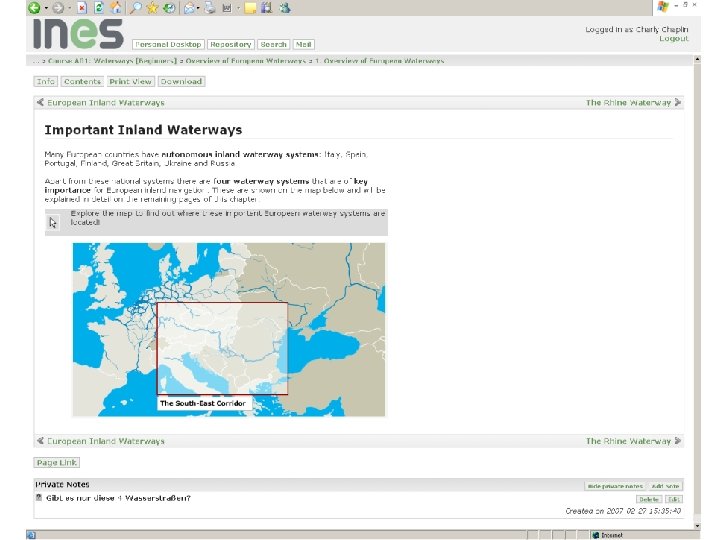This screenshot has width=720, height=540.
Task: Click the Add note button
Action: point(665,486)
